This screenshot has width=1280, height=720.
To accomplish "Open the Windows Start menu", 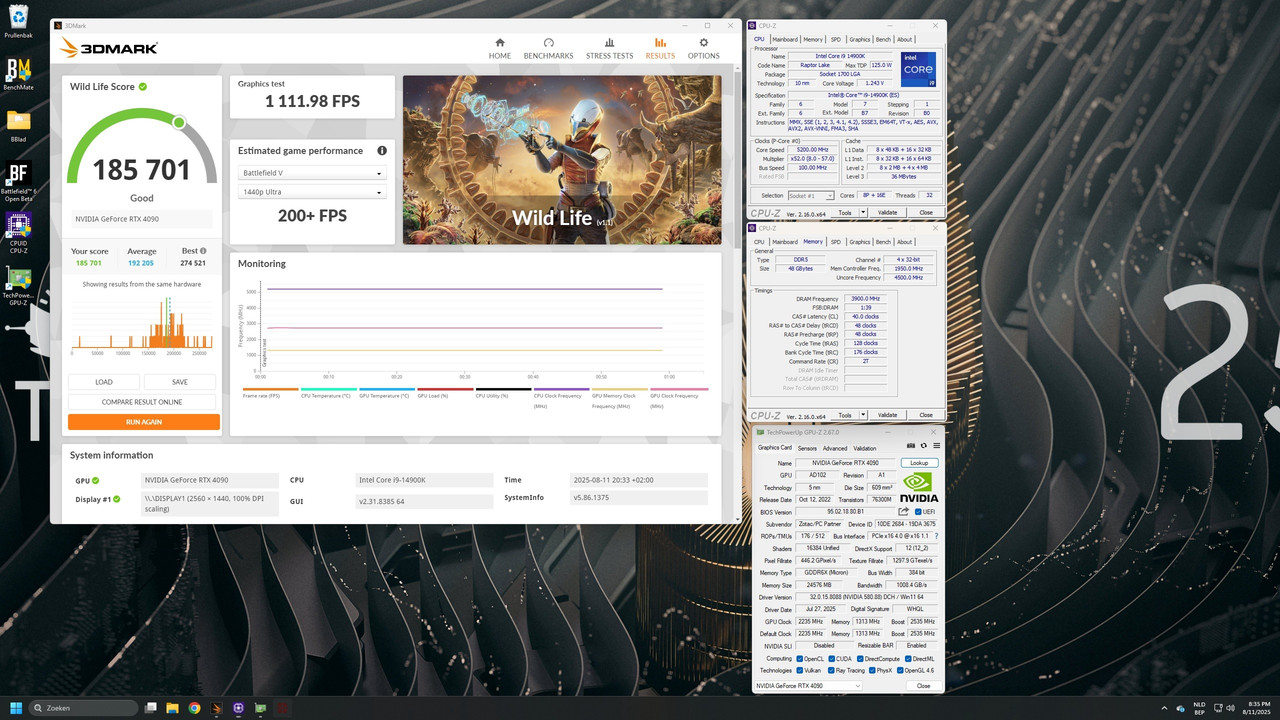I will coord(16,708).
